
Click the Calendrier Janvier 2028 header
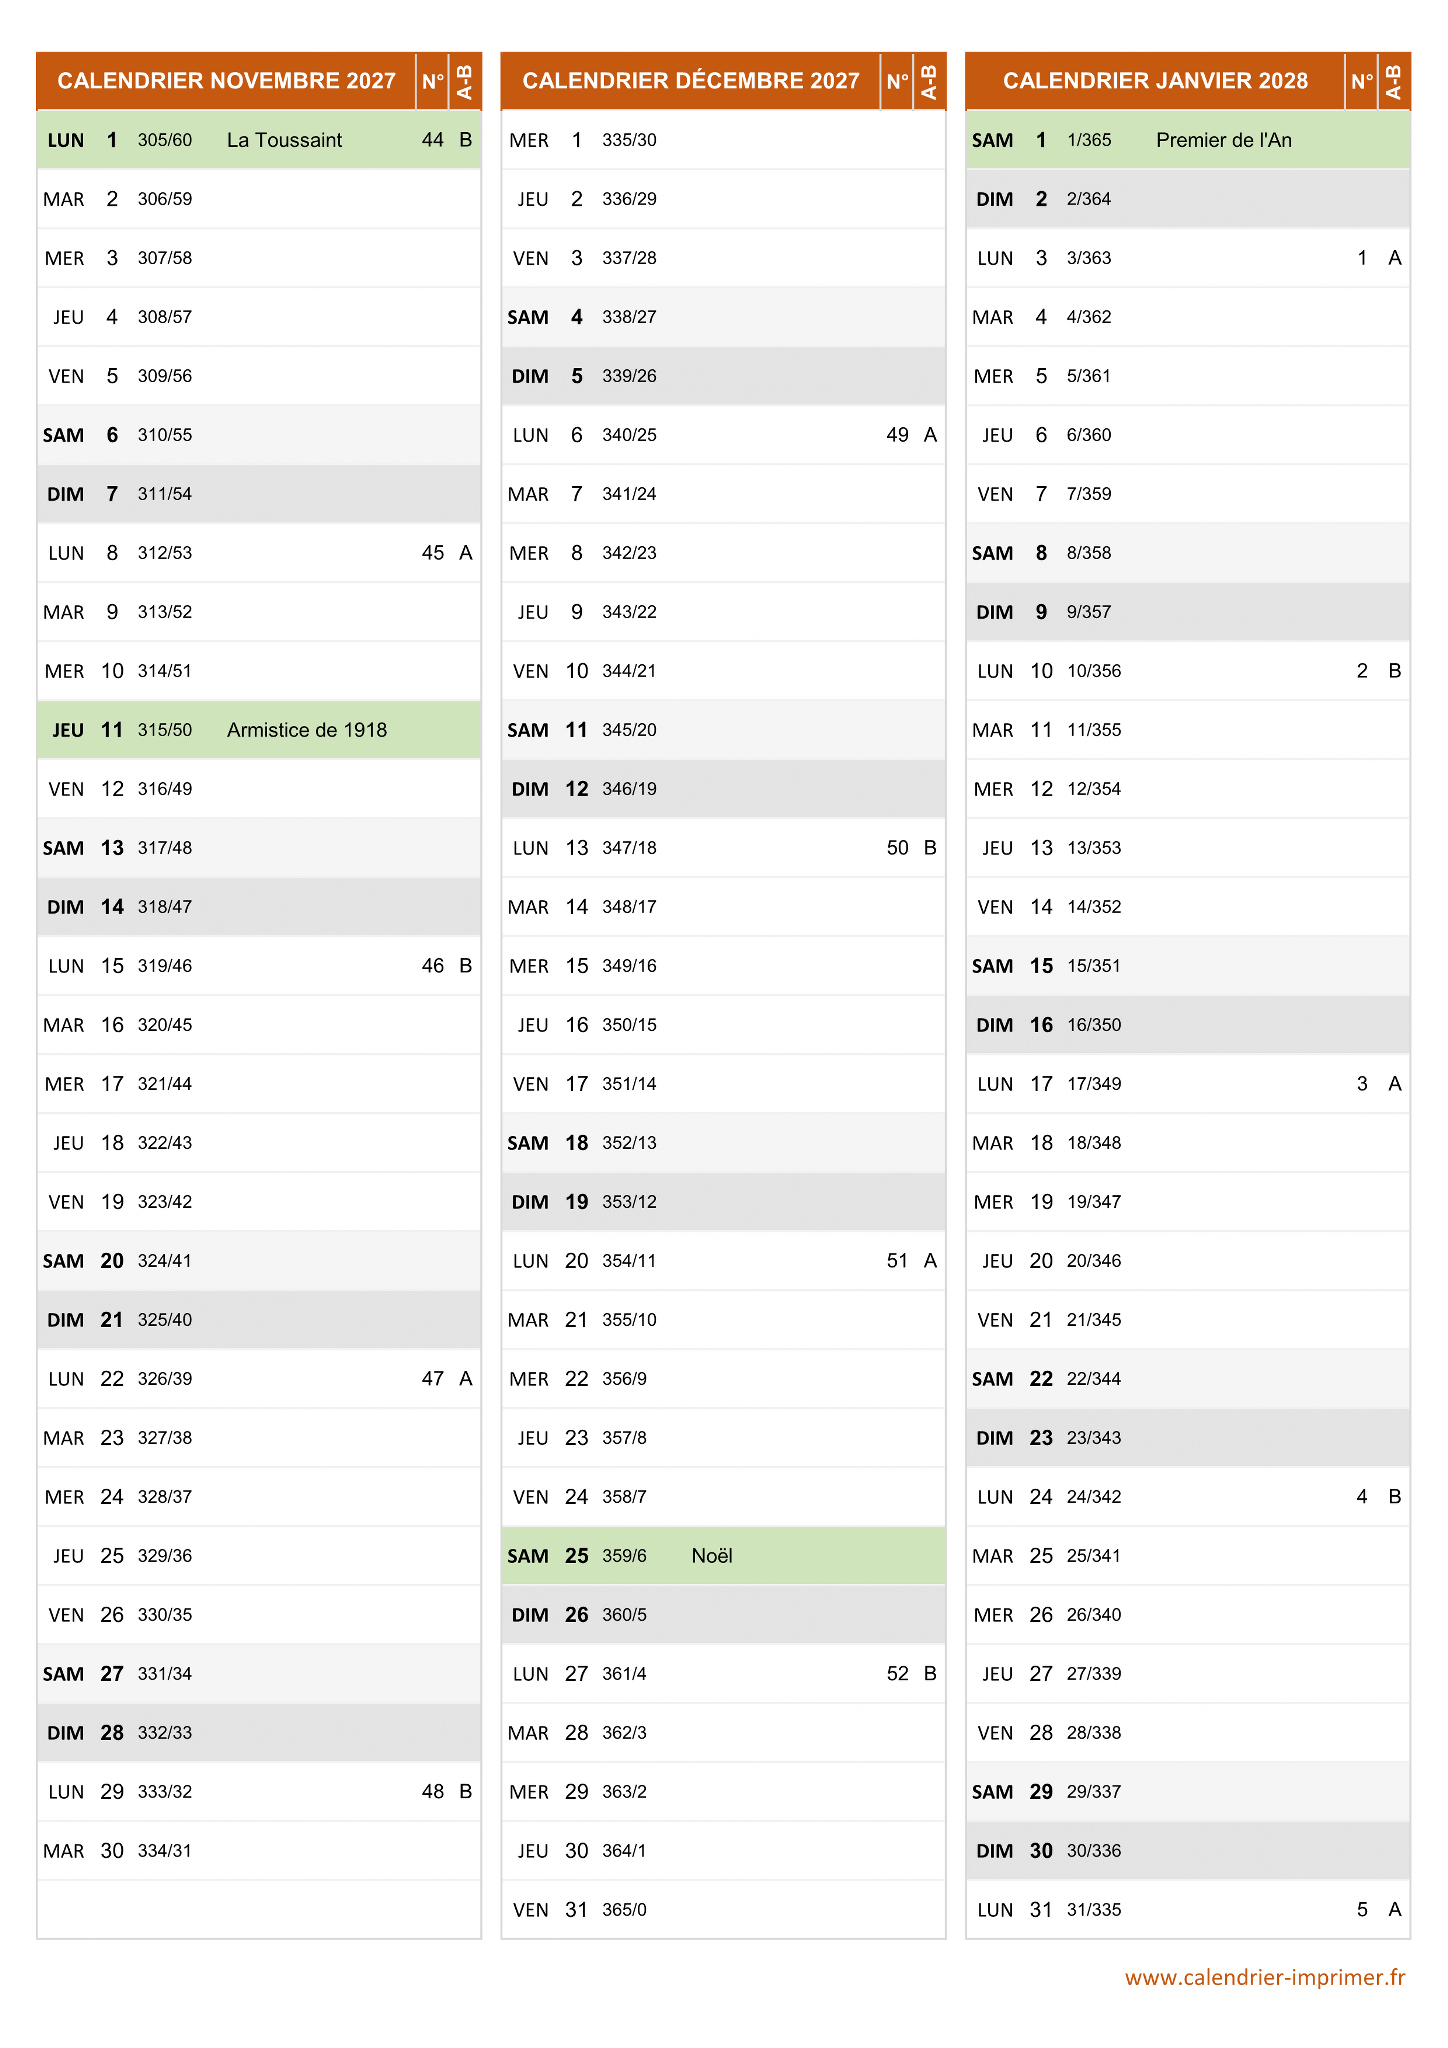click(1155, 81)
